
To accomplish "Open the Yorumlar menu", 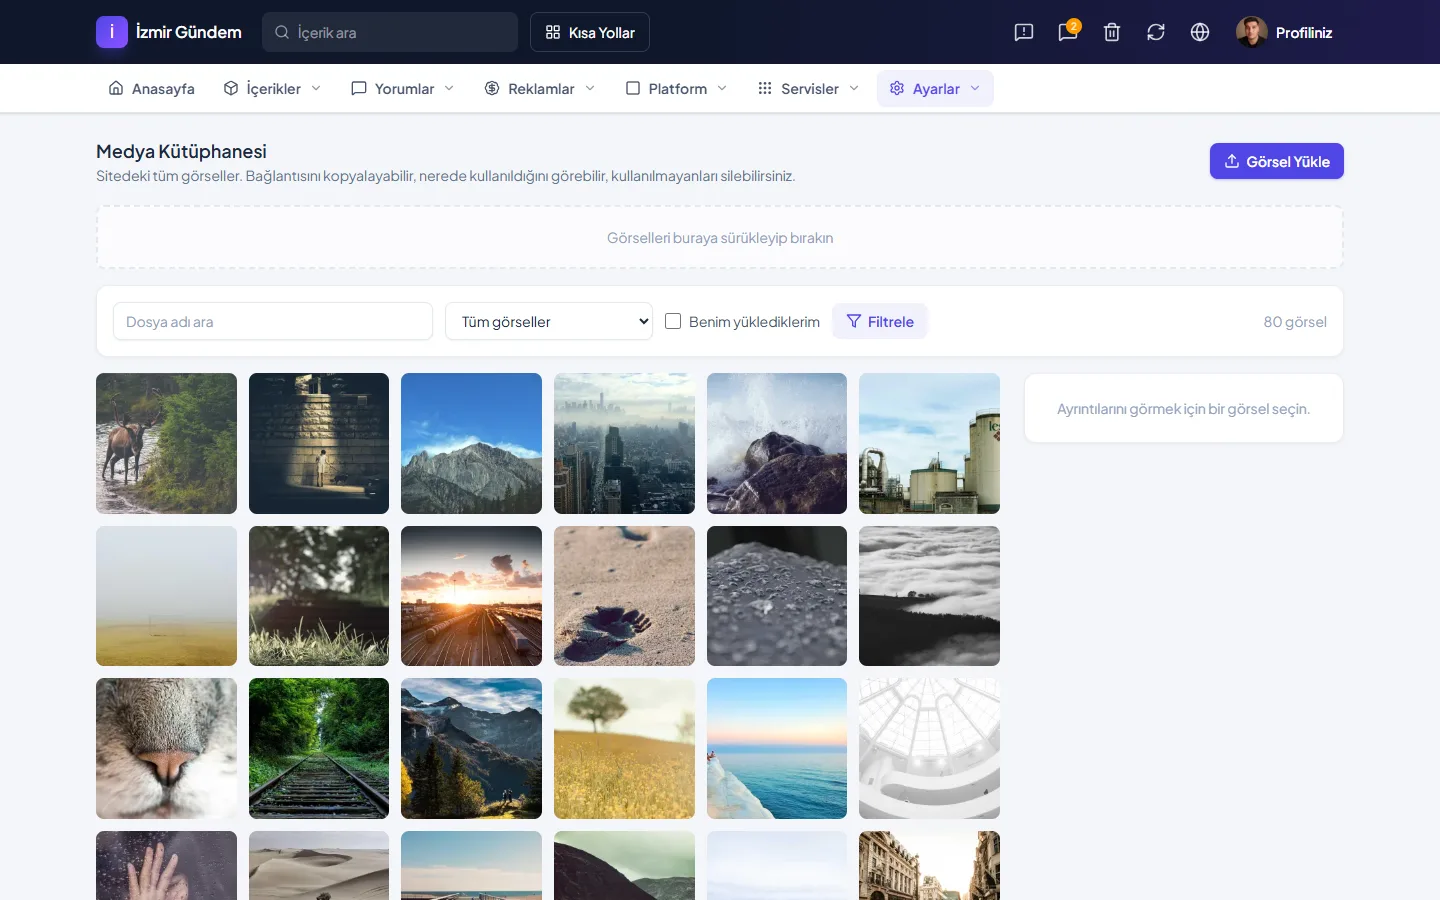I will pos(403,88).
